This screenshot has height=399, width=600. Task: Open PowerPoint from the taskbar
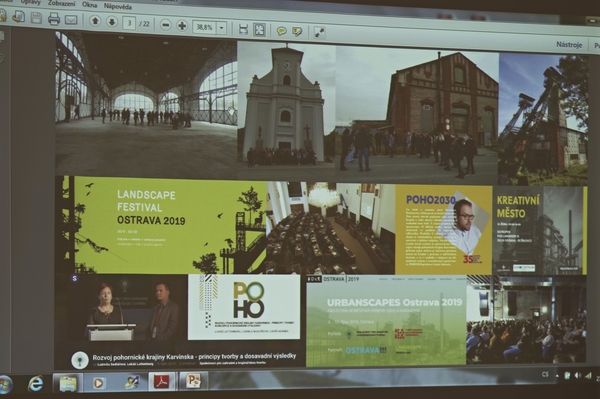pos(194,381)
